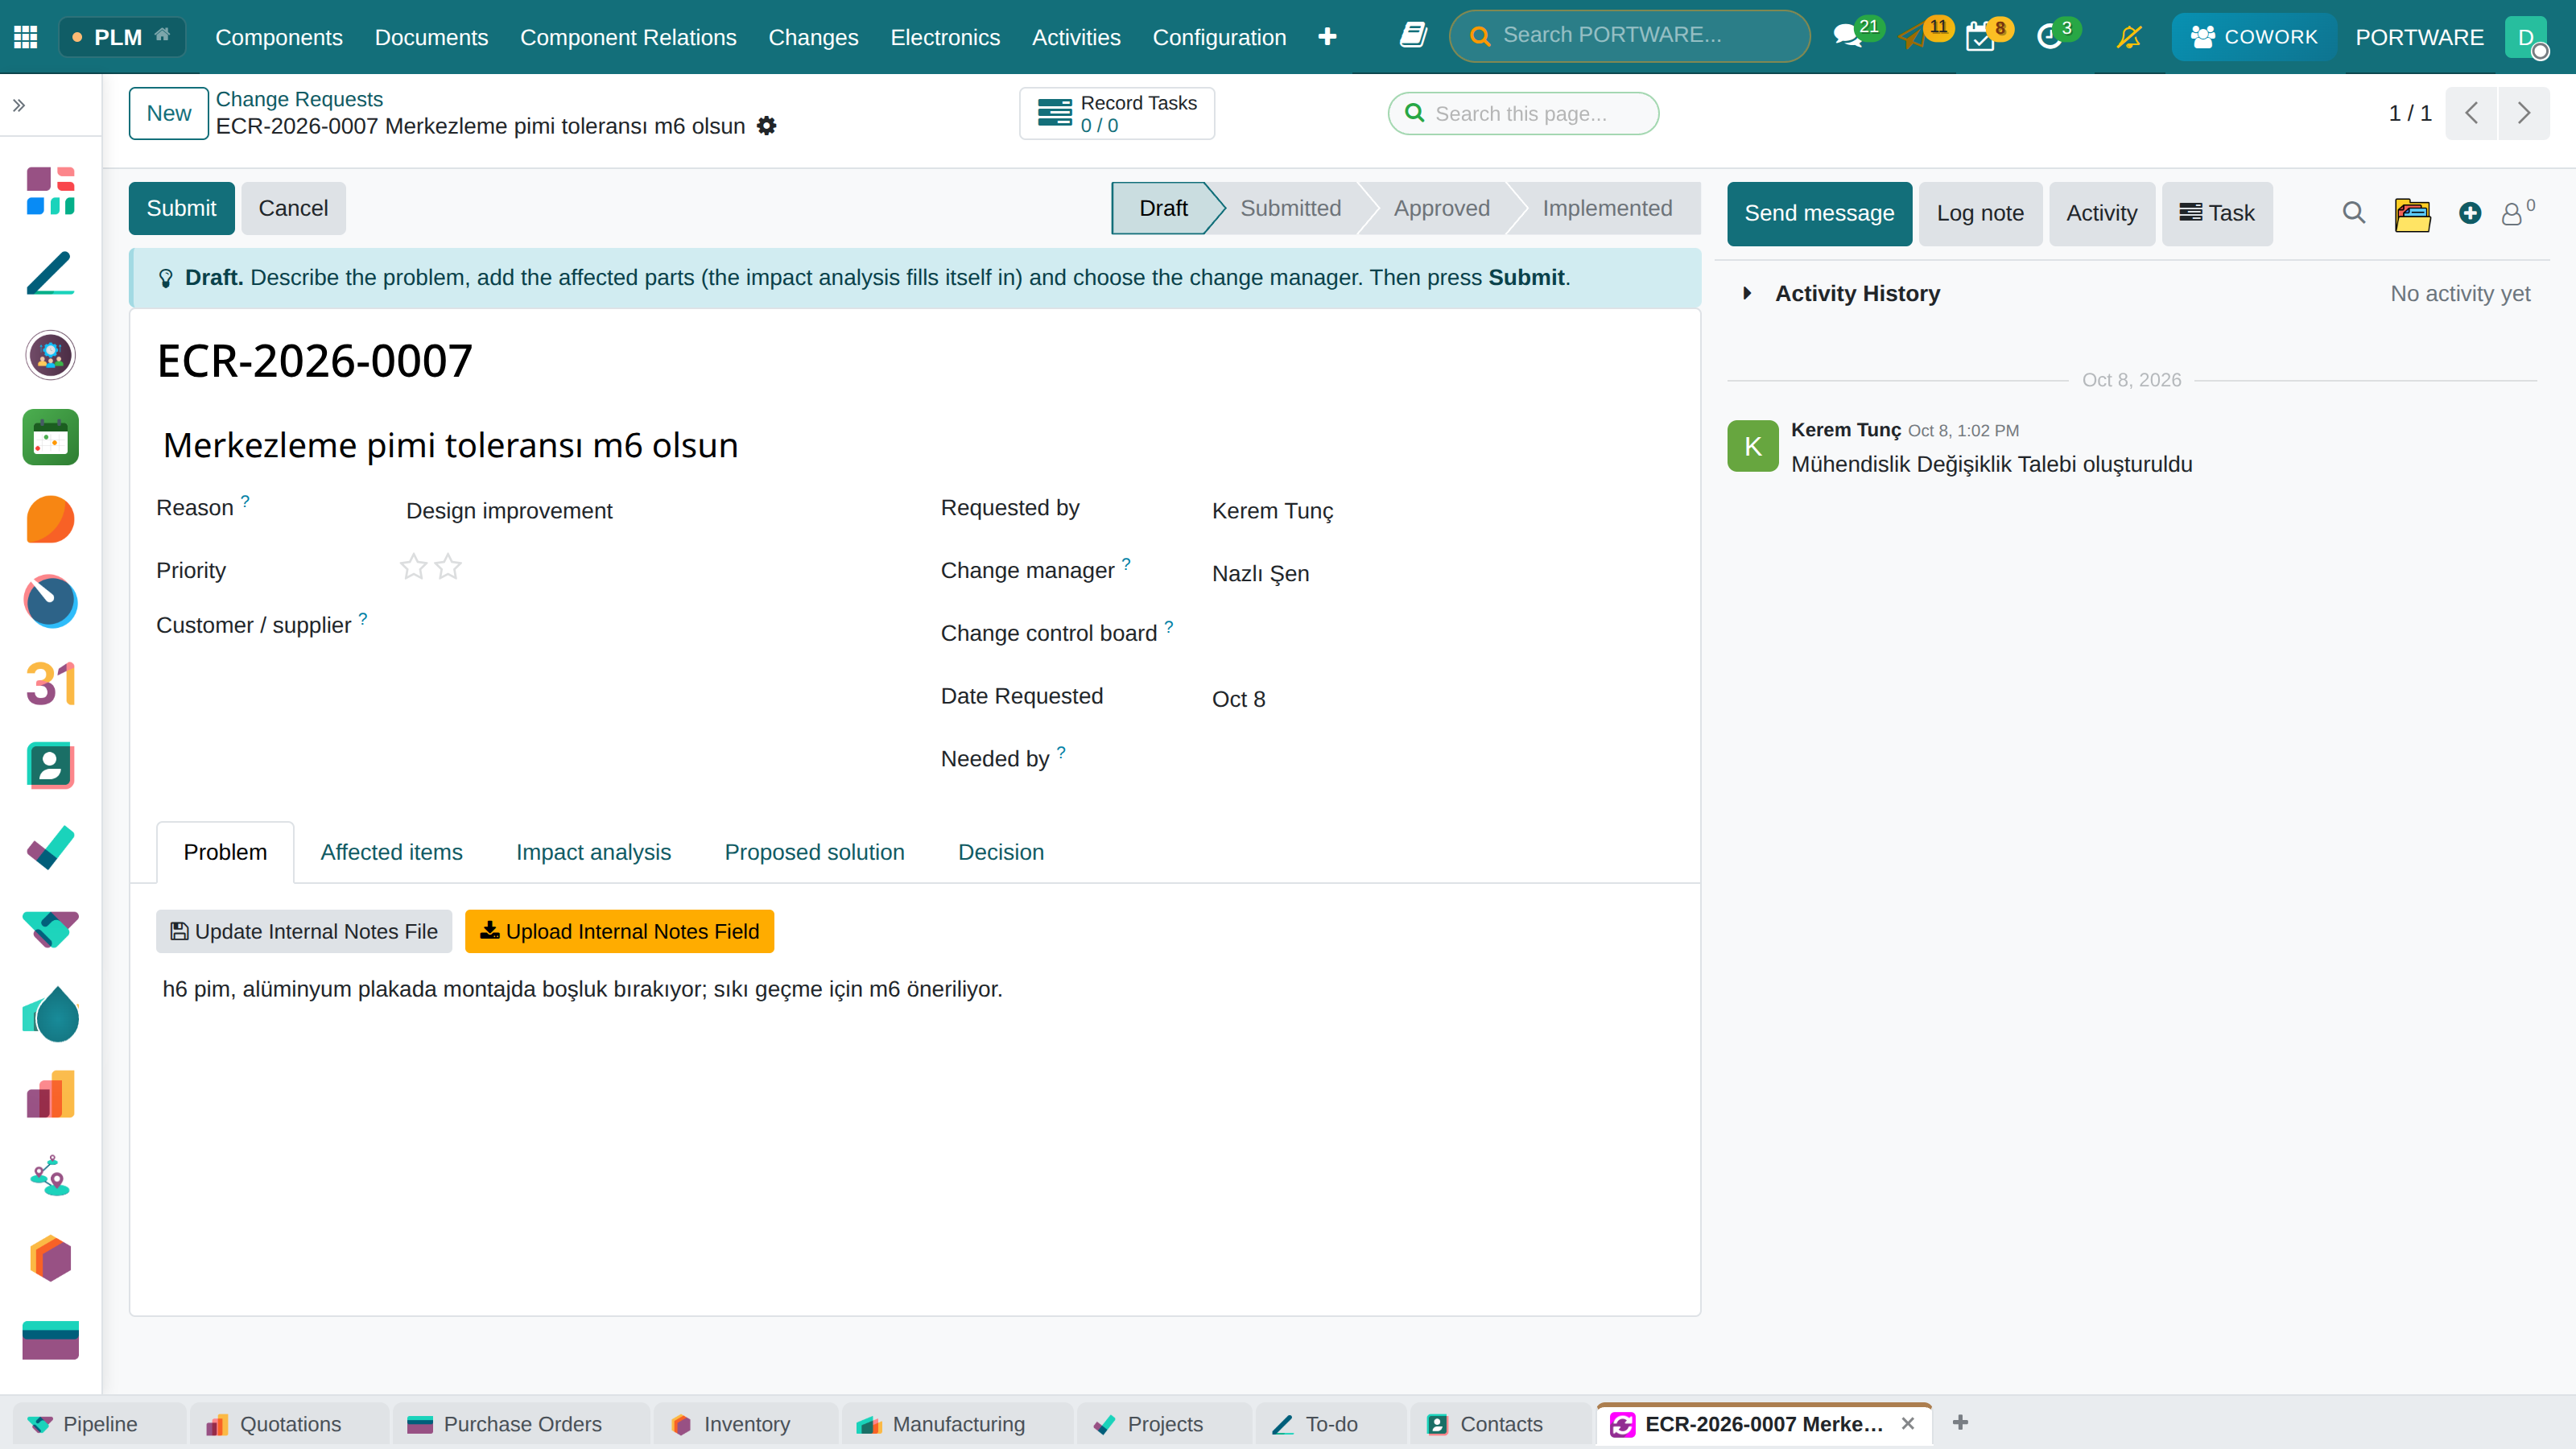Screen dimensions: 2576x1449
Task: Expand the left sidebar with double chevron
Action: pos(19,105)
